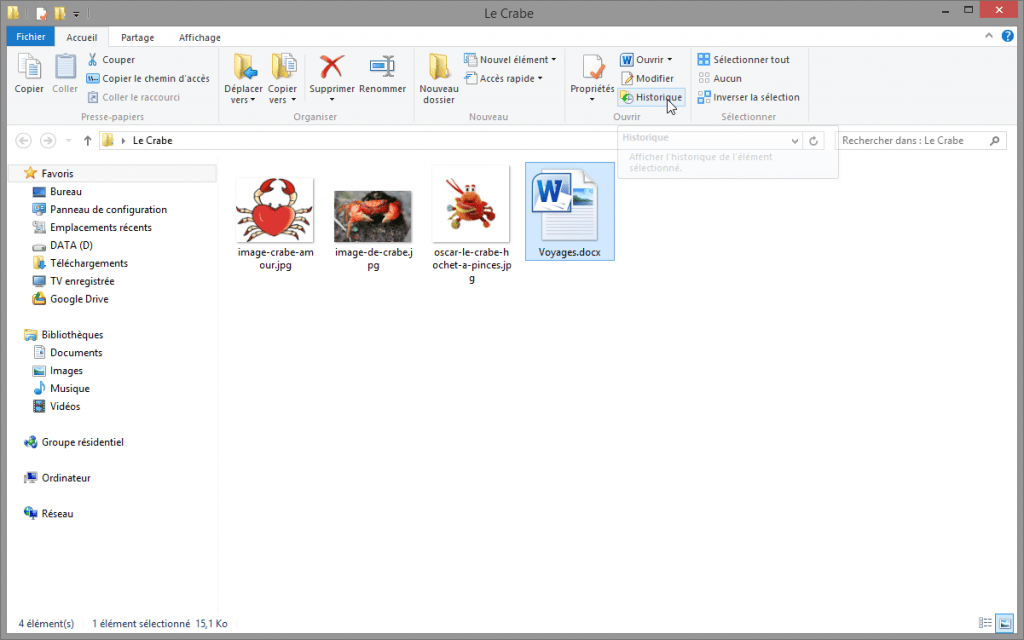The width and height of the screenshot is (1024, 640).
Task: Open the Accès rapide dropdown
Action: (504, 78)
